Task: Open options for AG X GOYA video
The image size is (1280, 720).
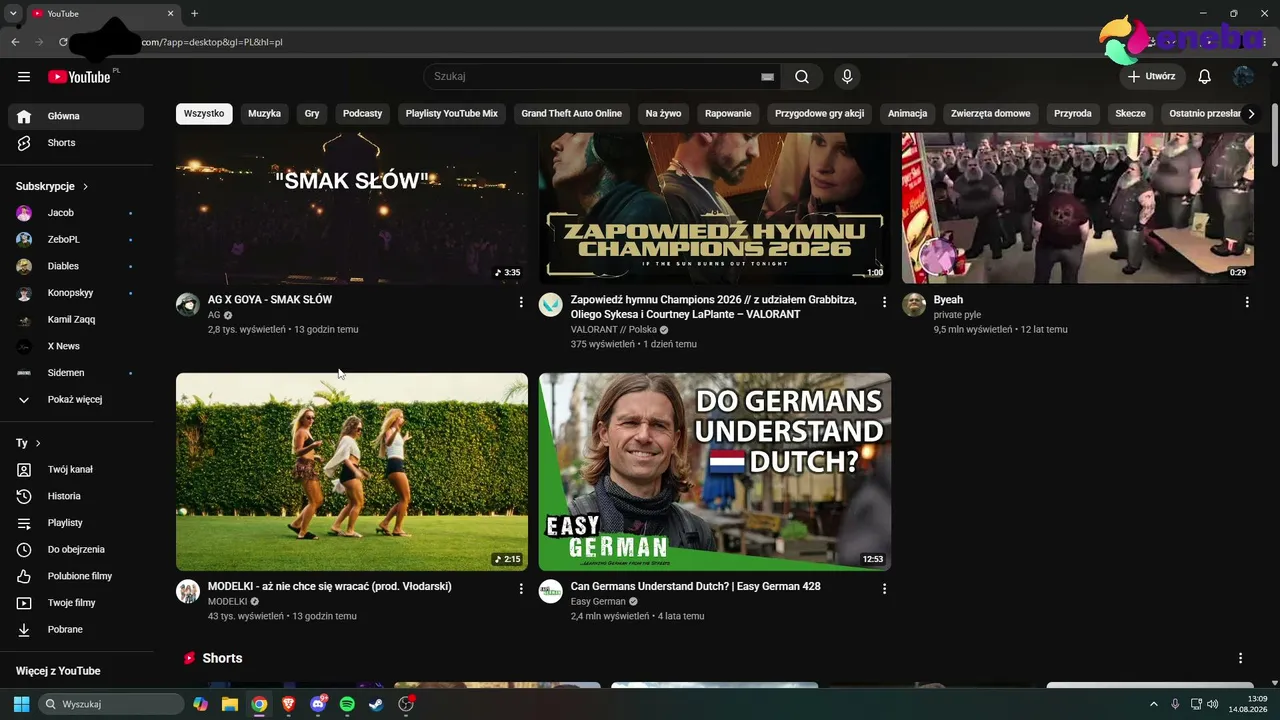Action: tap(521, 302)
